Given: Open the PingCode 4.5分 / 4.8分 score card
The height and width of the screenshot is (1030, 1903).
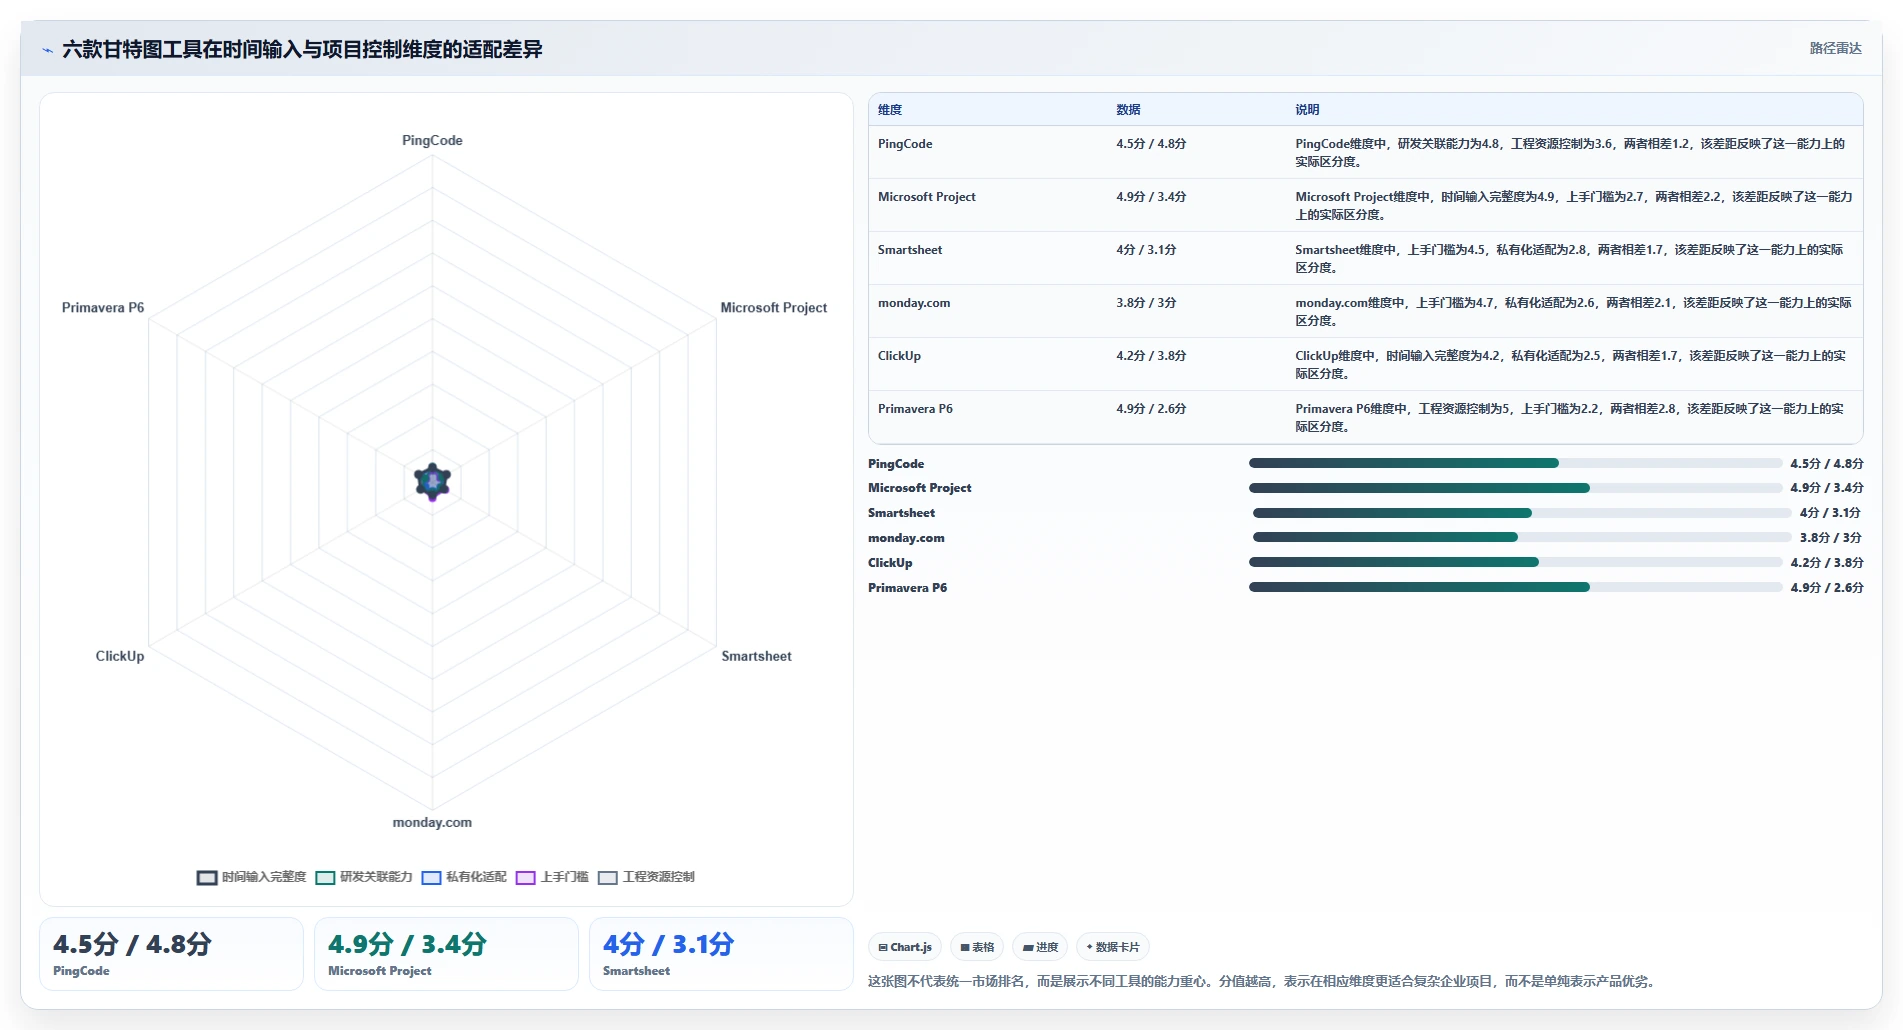Looking at the screenshot, I should coord(171,954).
